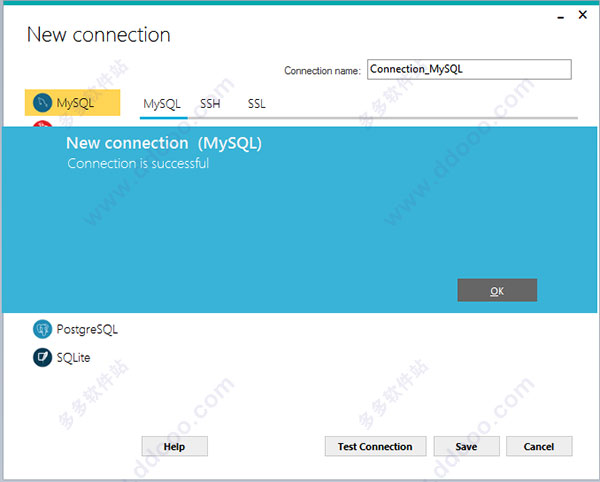Select PostgreSQL in the database type list
The image size is (600, 482).
tap(75, 329)
